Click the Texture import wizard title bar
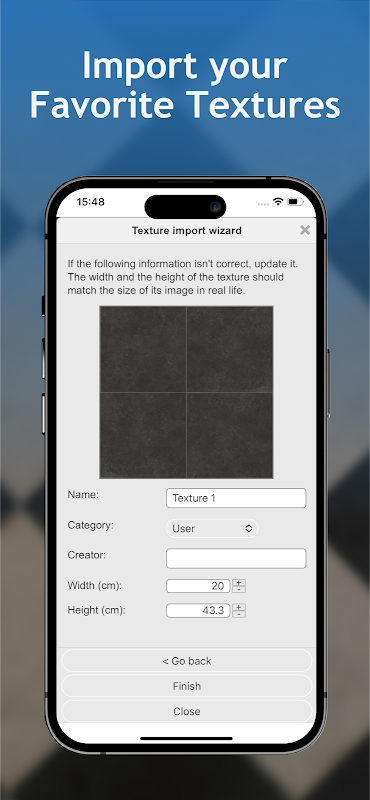This screenshot has width=370, height=800. (x=187, y=231)
